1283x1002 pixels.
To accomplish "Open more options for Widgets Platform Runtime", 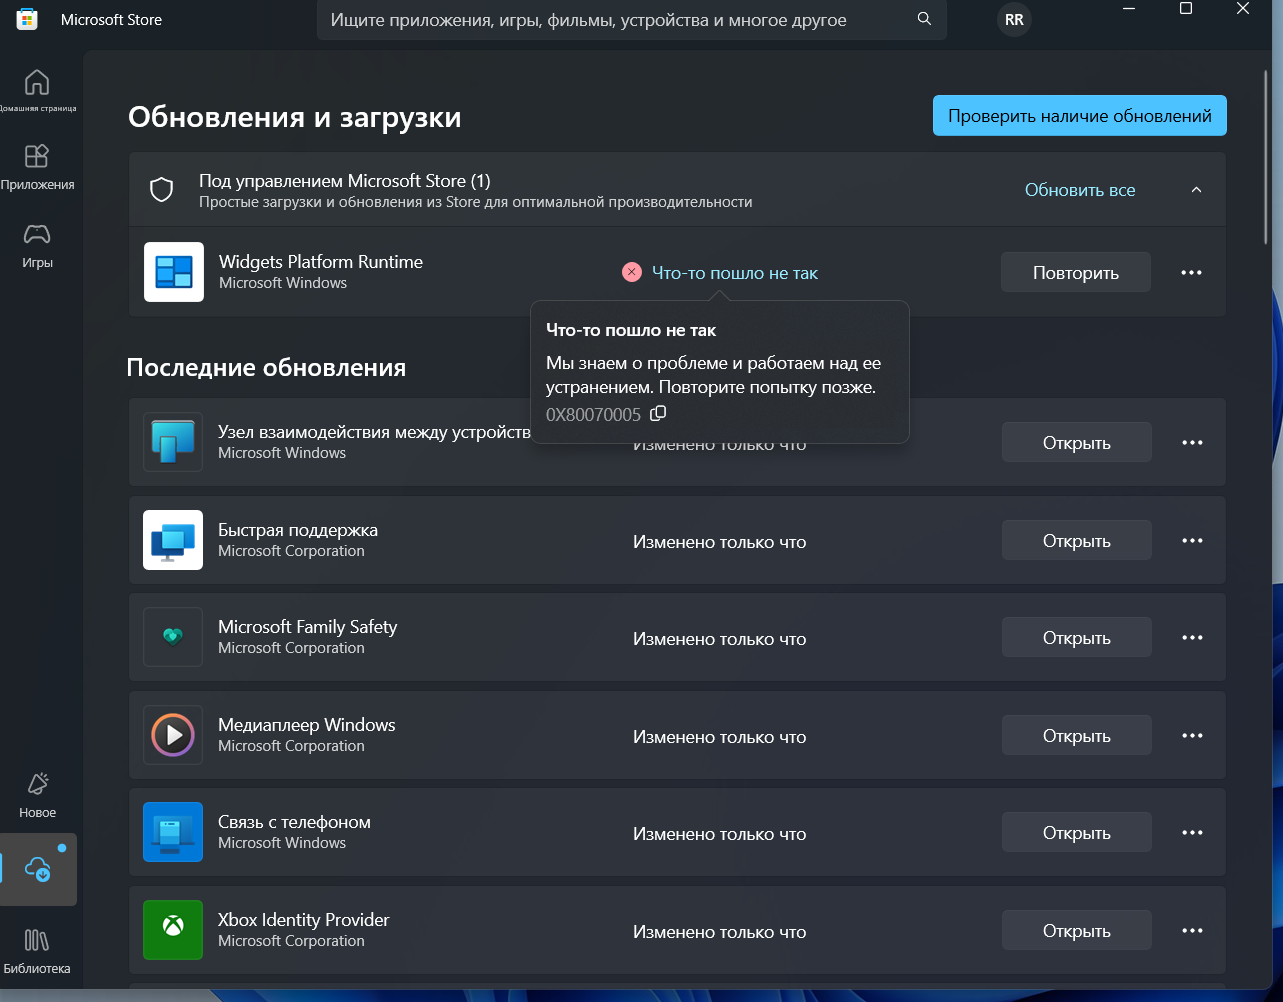I will pos(1191,272).
